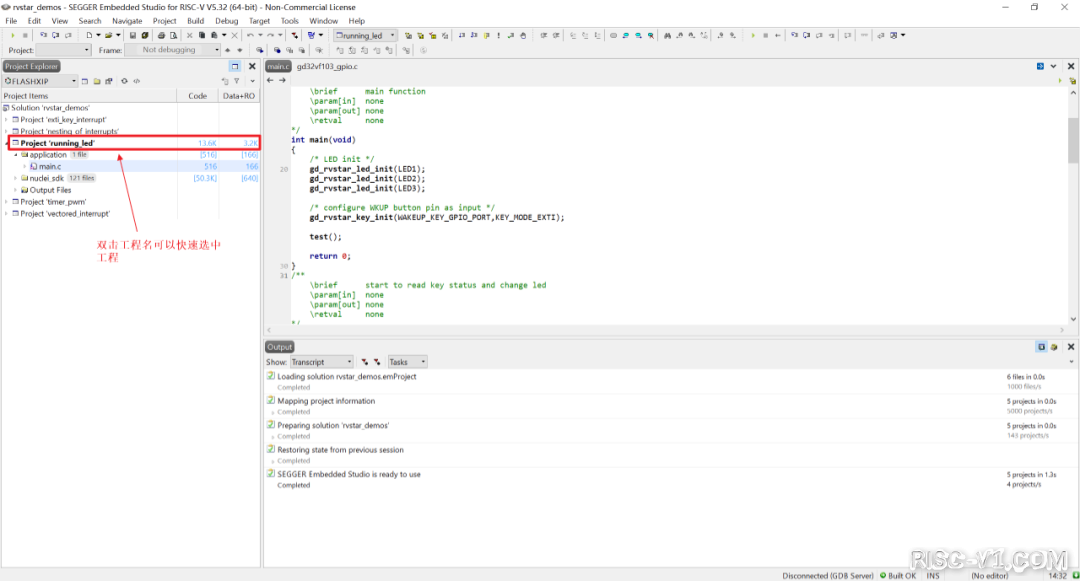This screenshot has width=1080, height=581.
Task: Close the Output panel
Action: click(x=1070, y=347)
